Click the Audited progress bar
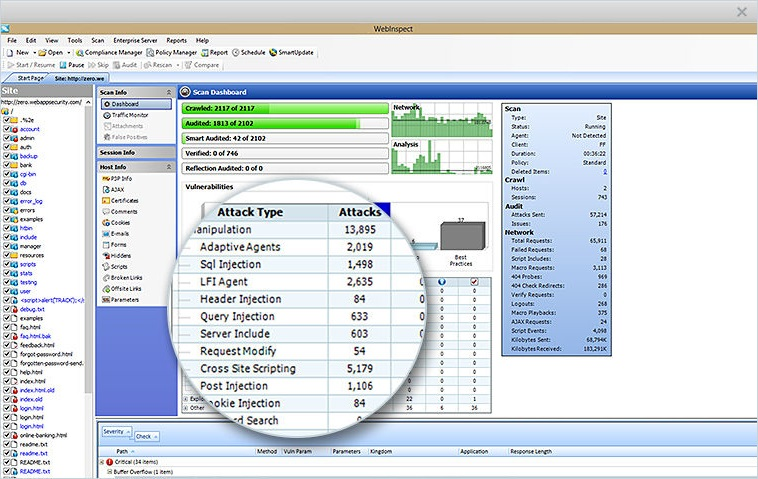The height and width of the screenshot is (479, 758). click(283, 123)
